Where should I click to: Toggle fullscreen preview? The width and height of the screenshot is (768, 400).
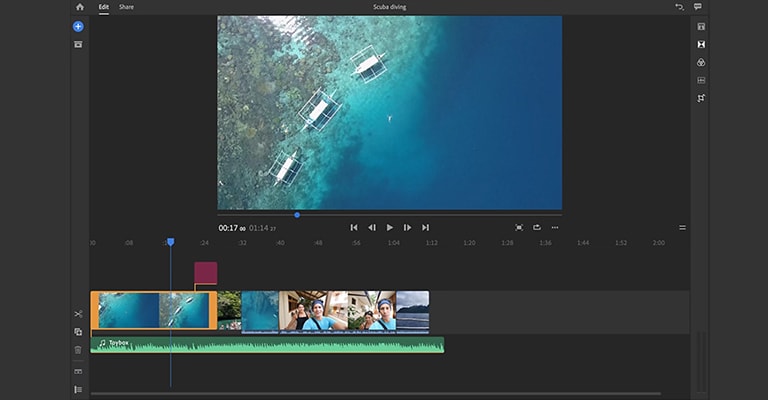point(519,227)
